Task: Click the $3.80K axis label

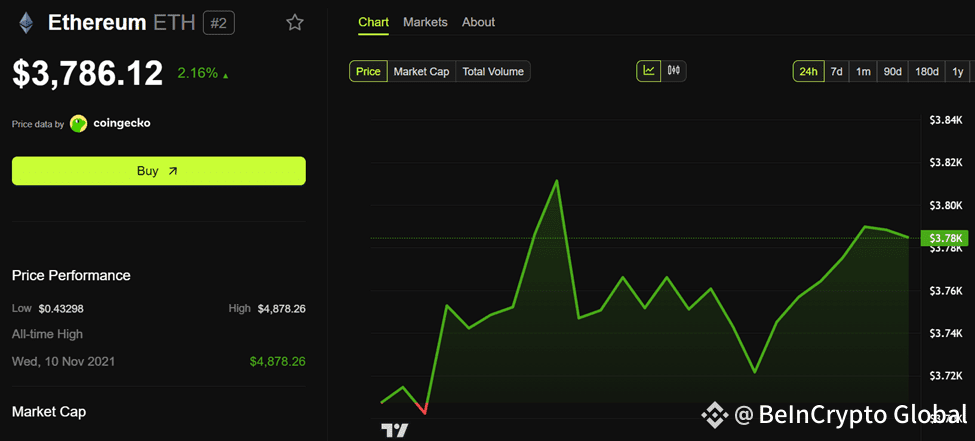Action: pyautogui.click(x=945, y=205)
